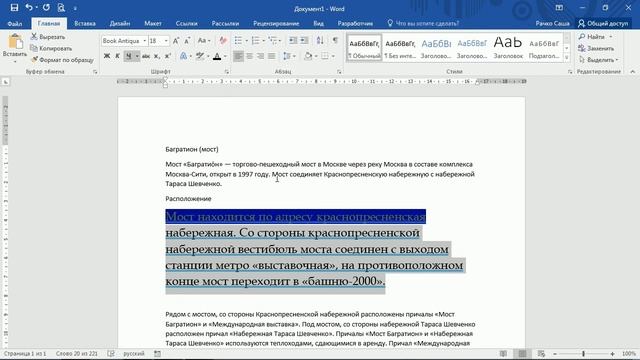This screenshot has height=360, width=640.
Task: Open ribbon display options icon
Action: point(559,7)
